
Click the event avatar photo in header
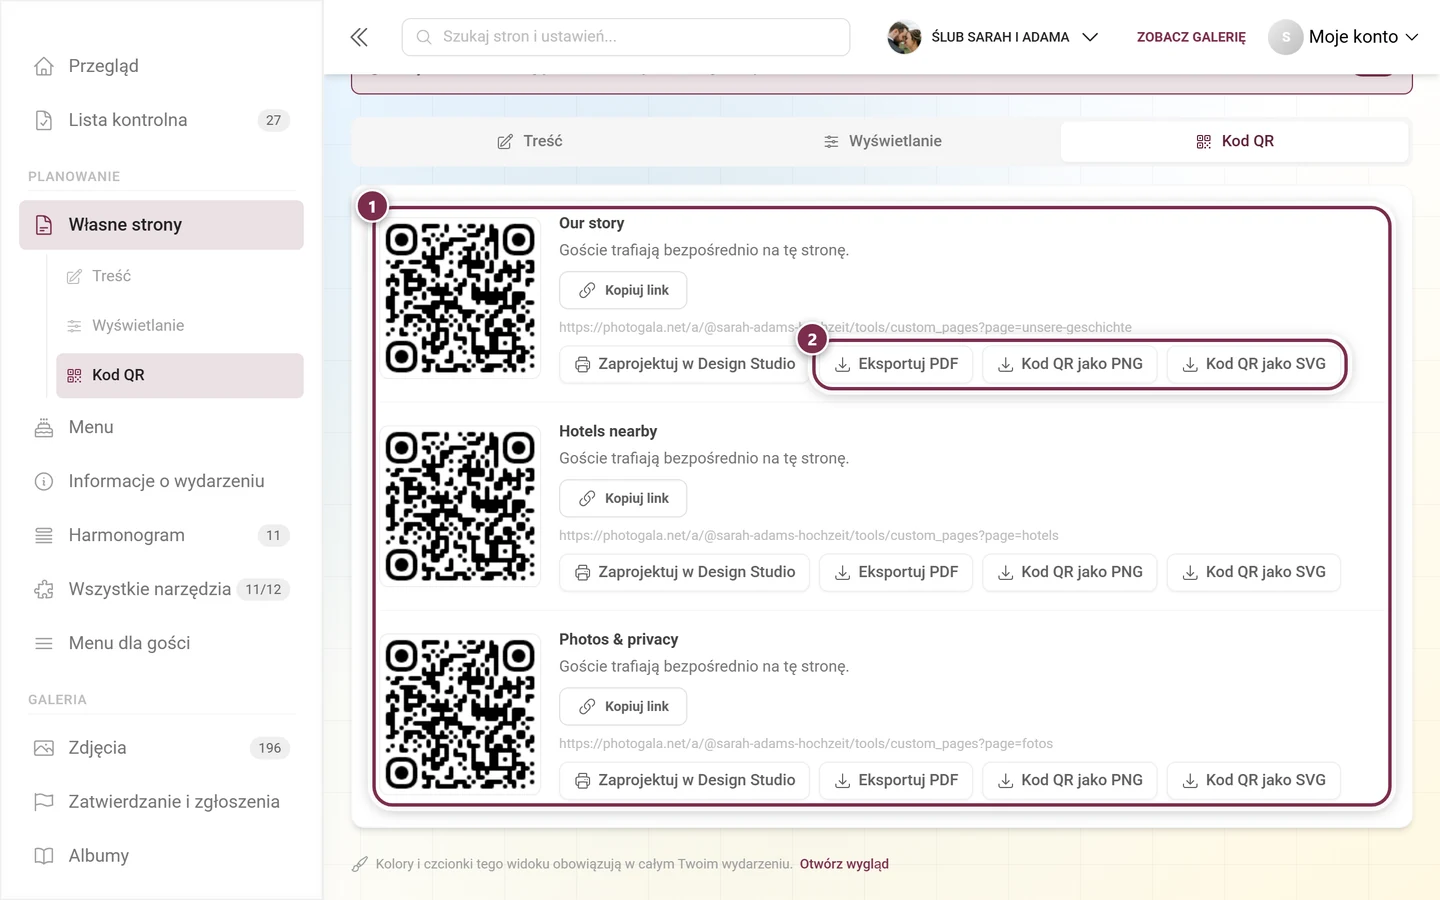pyautogui.click(x=904, y=37)
